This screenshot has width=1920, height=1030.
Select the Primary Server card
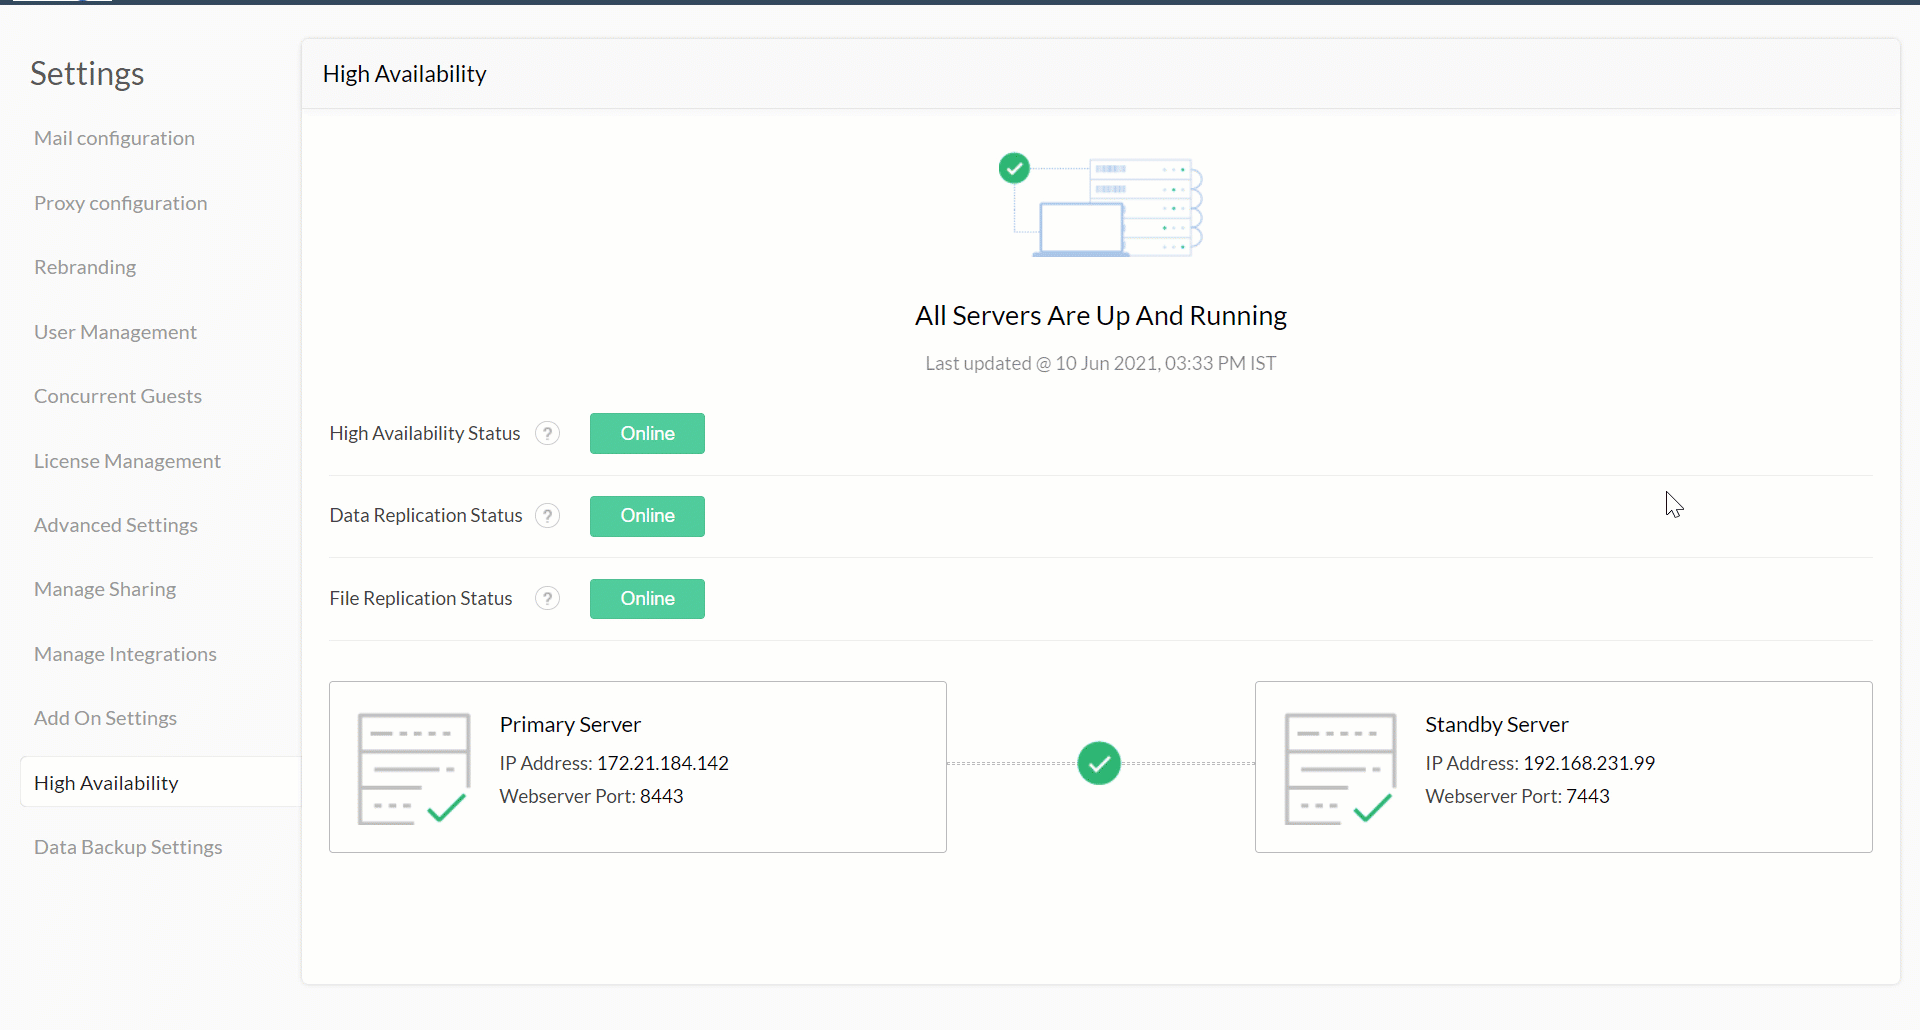click(x=637, y=766)
